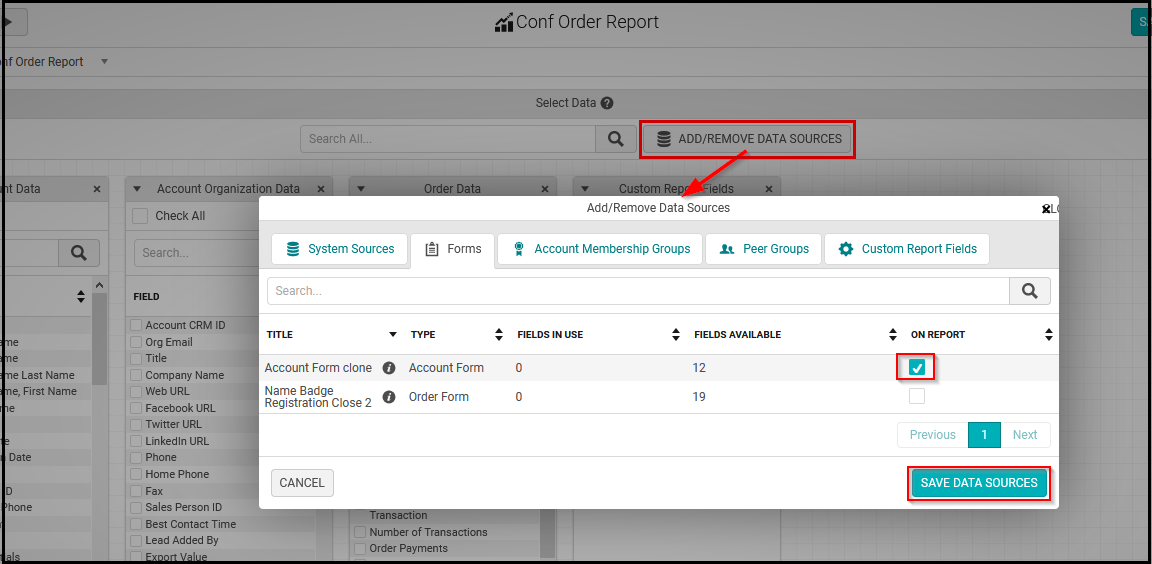Collapse the Account Organization Data panel
The width and height of the screenshot is (1152, 564).
pos(137,189)
